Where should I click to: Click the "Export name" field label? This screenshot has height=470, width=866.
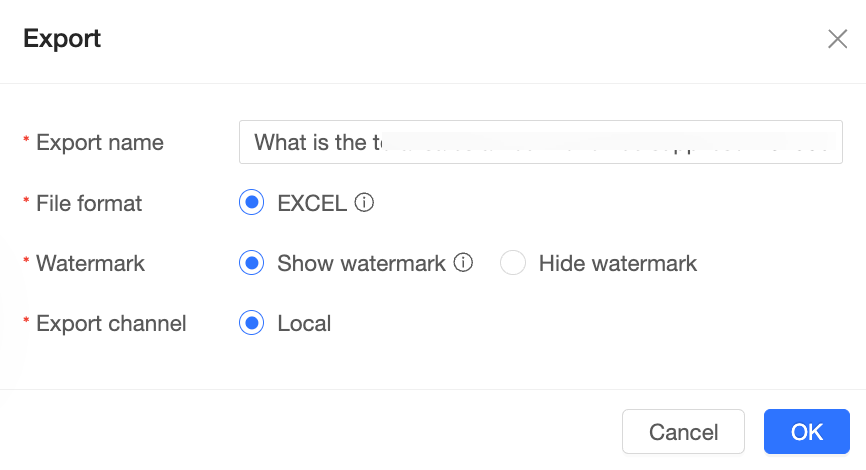pyautogui.click(x=99, y=143)
